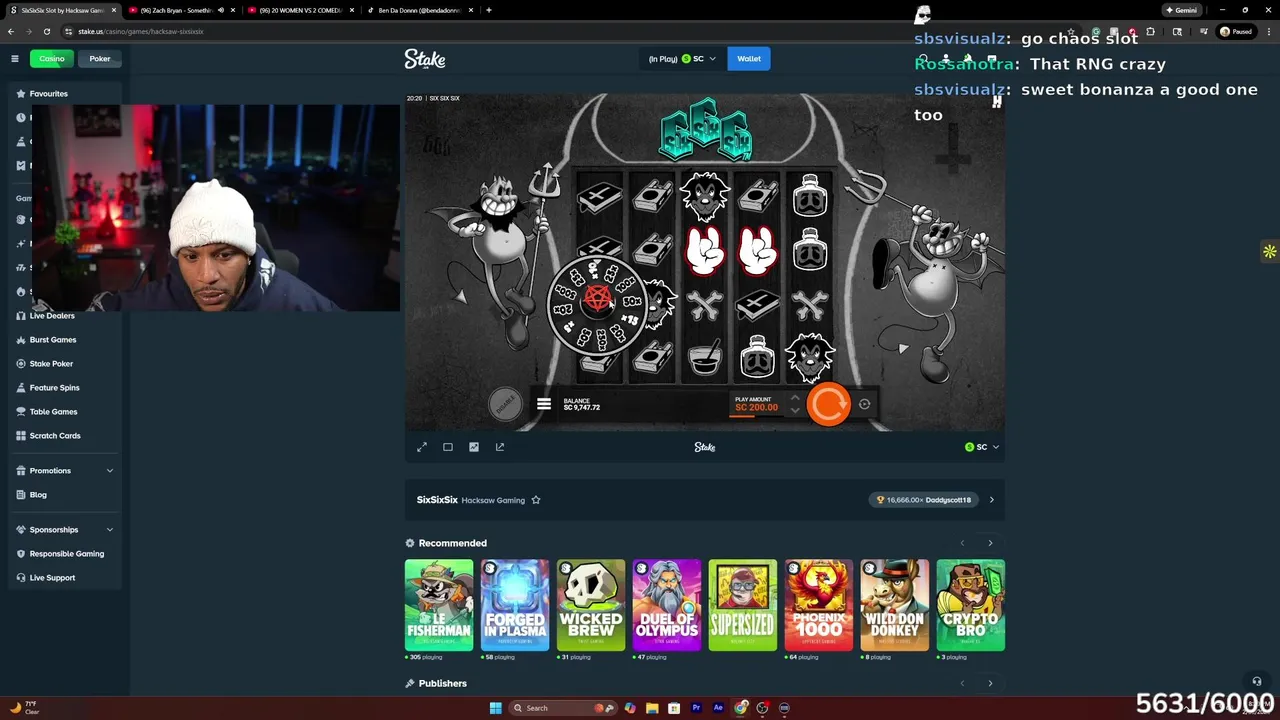Reload the page
The image size is (1280, 720).
point(47,31)
